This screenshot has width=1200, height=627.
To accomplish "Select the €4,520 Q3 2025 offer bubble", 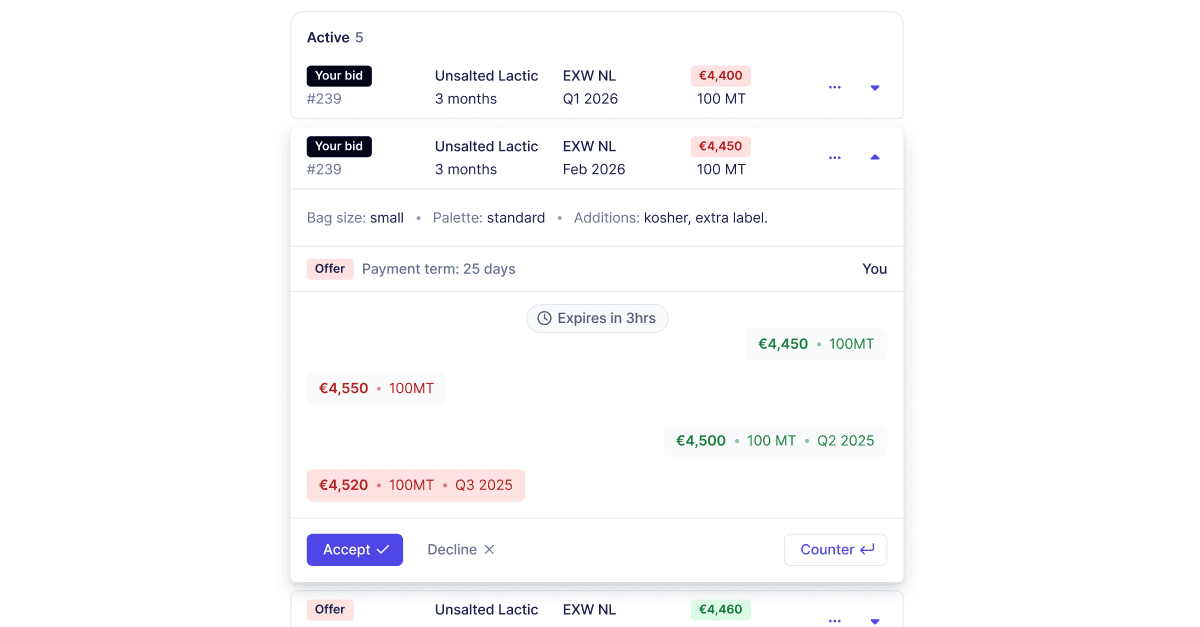I will click(415, 486).
